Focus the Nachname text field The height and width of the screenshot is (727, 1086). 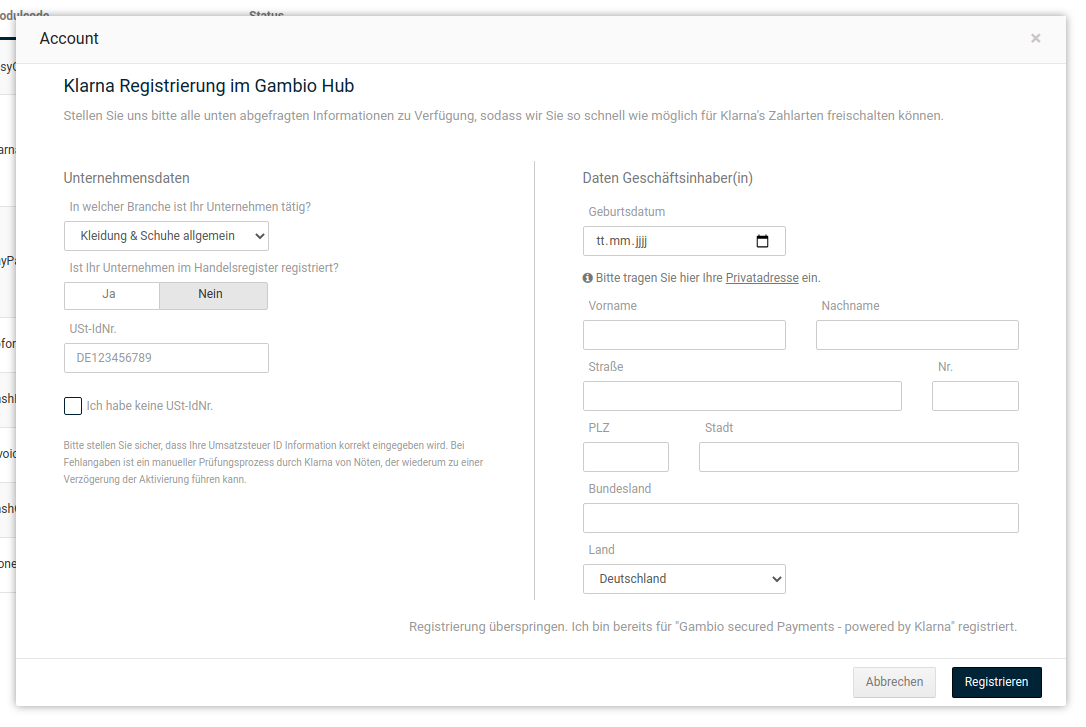(x=917, y=335)
